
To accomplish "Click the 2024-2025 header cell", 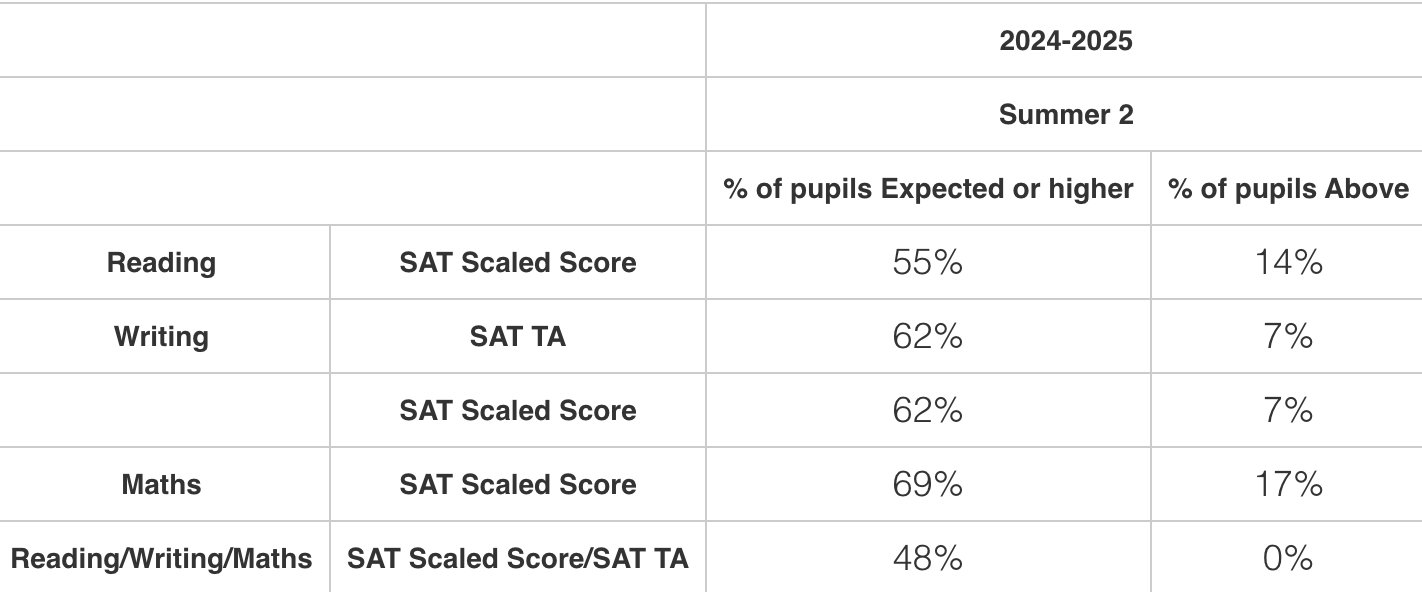I will click(x=1065, y=41).
